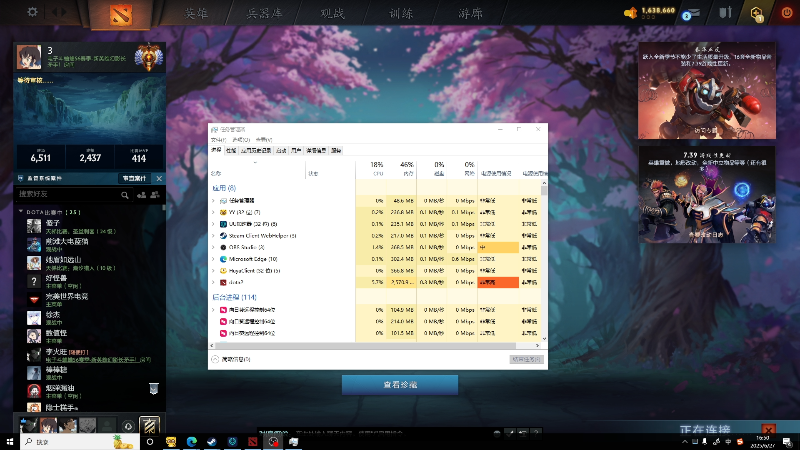Click the large striped icon in the party bar
800x450 pixels.
pos(149,426)
